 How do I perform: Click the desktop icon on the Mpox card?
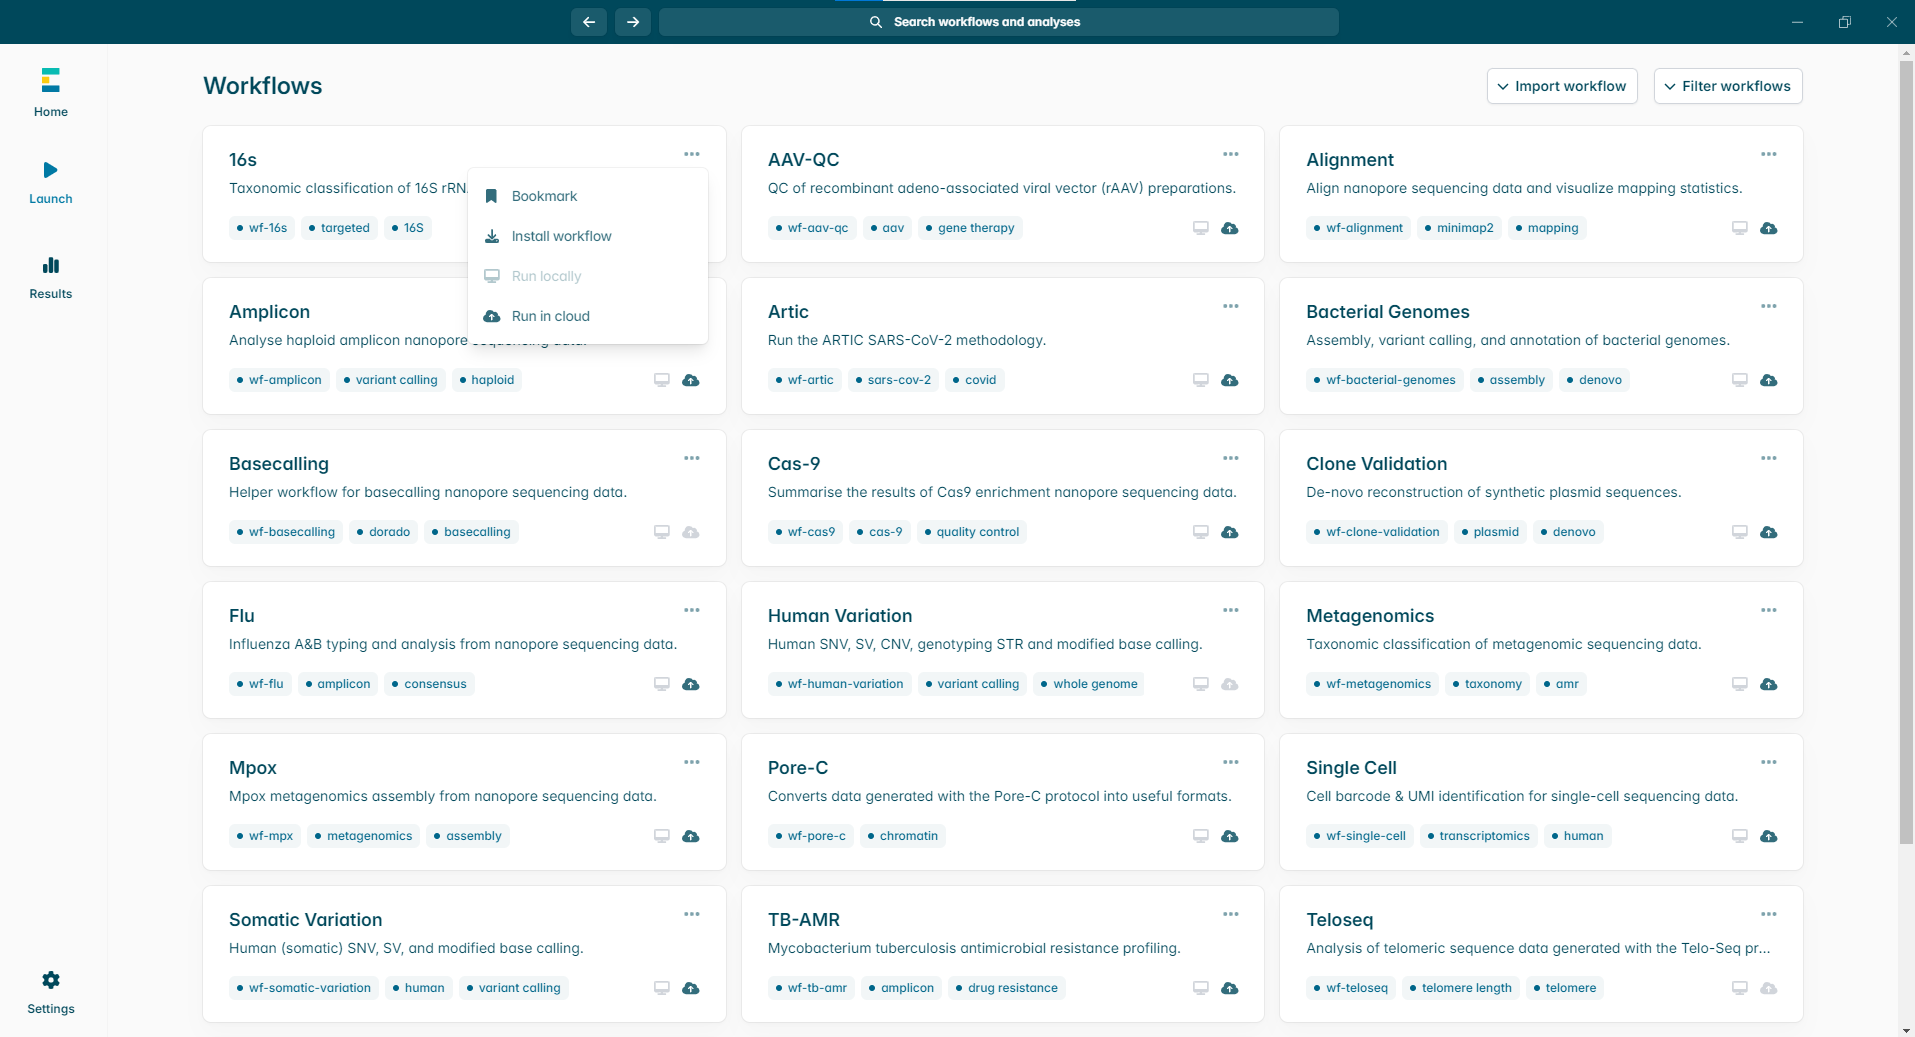click(x=661, y=836)
